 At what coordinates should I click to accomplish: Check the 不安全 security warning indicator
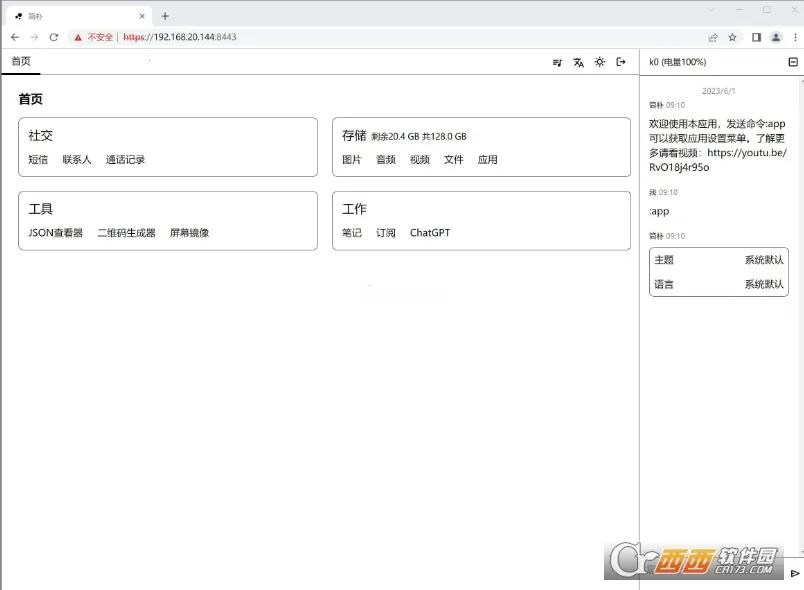(97, 37)
